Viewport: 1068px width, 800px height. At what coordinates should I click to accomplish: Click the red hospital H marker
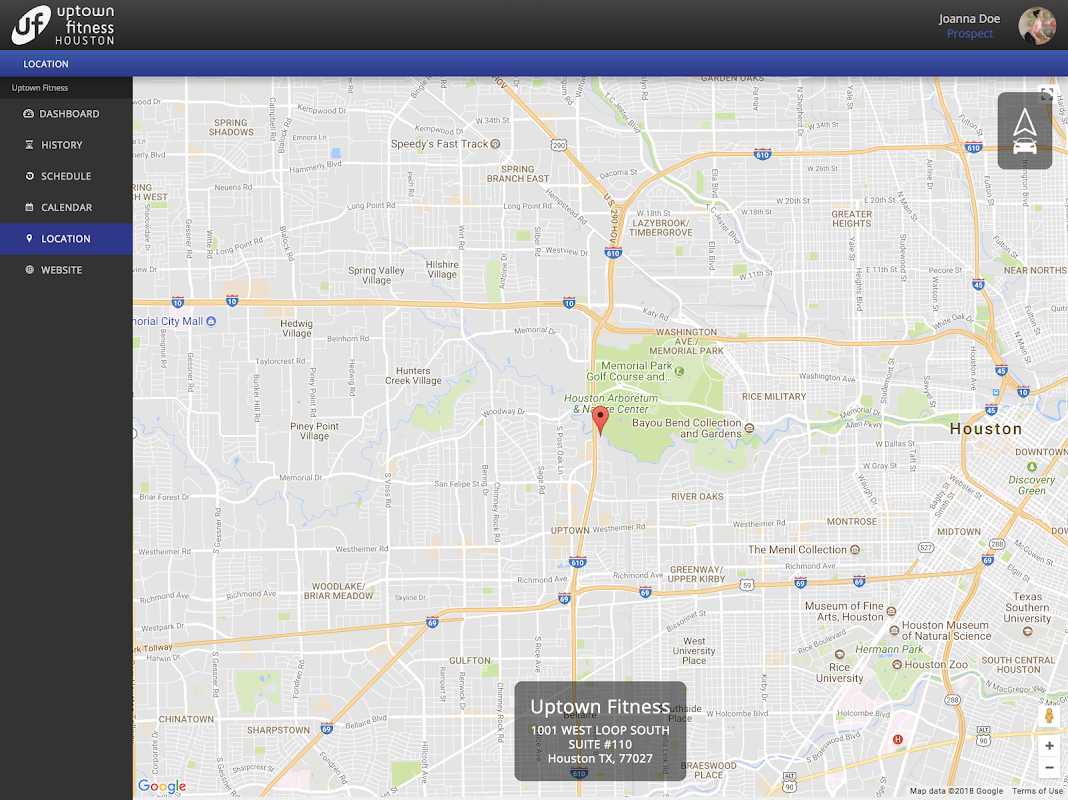[x=898, y=739]
